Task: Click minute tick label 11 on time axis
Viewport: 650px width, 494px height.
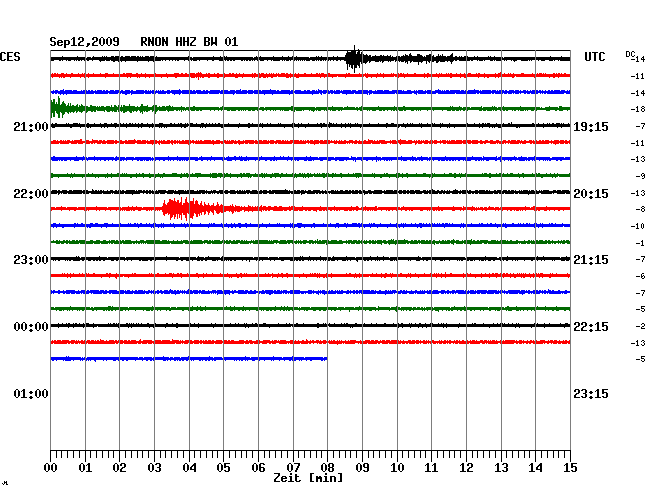Action: point(431,468)
